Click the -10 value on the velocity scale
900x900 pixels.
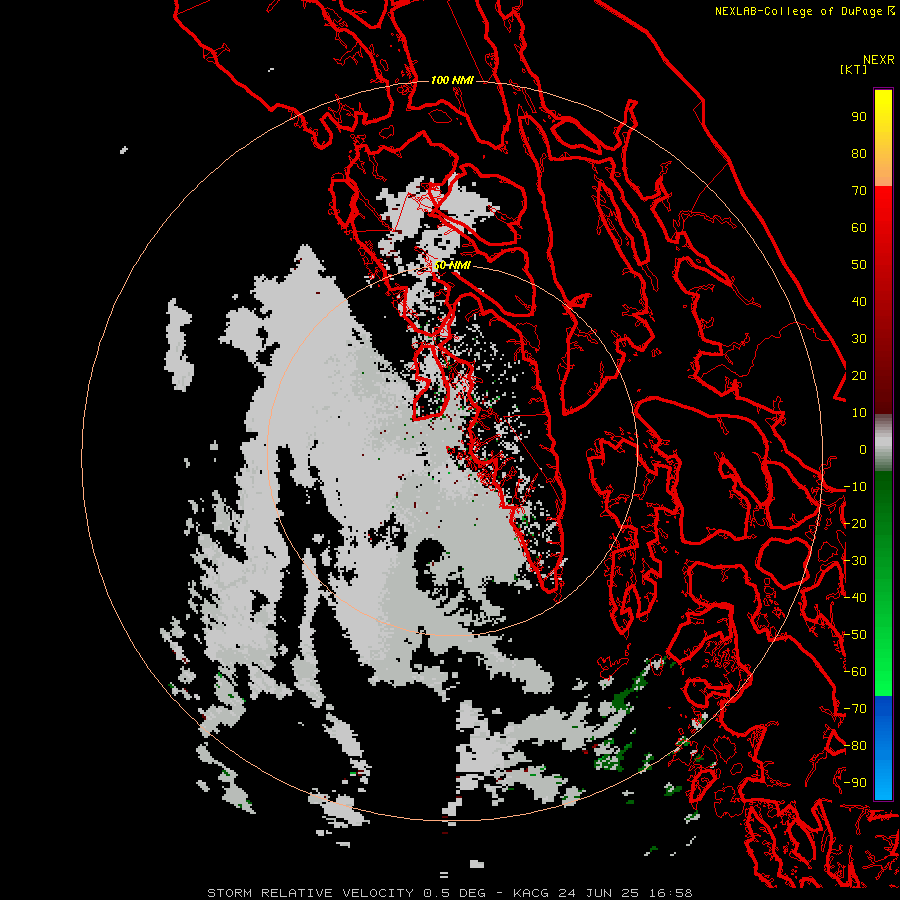tap(855, 487)
